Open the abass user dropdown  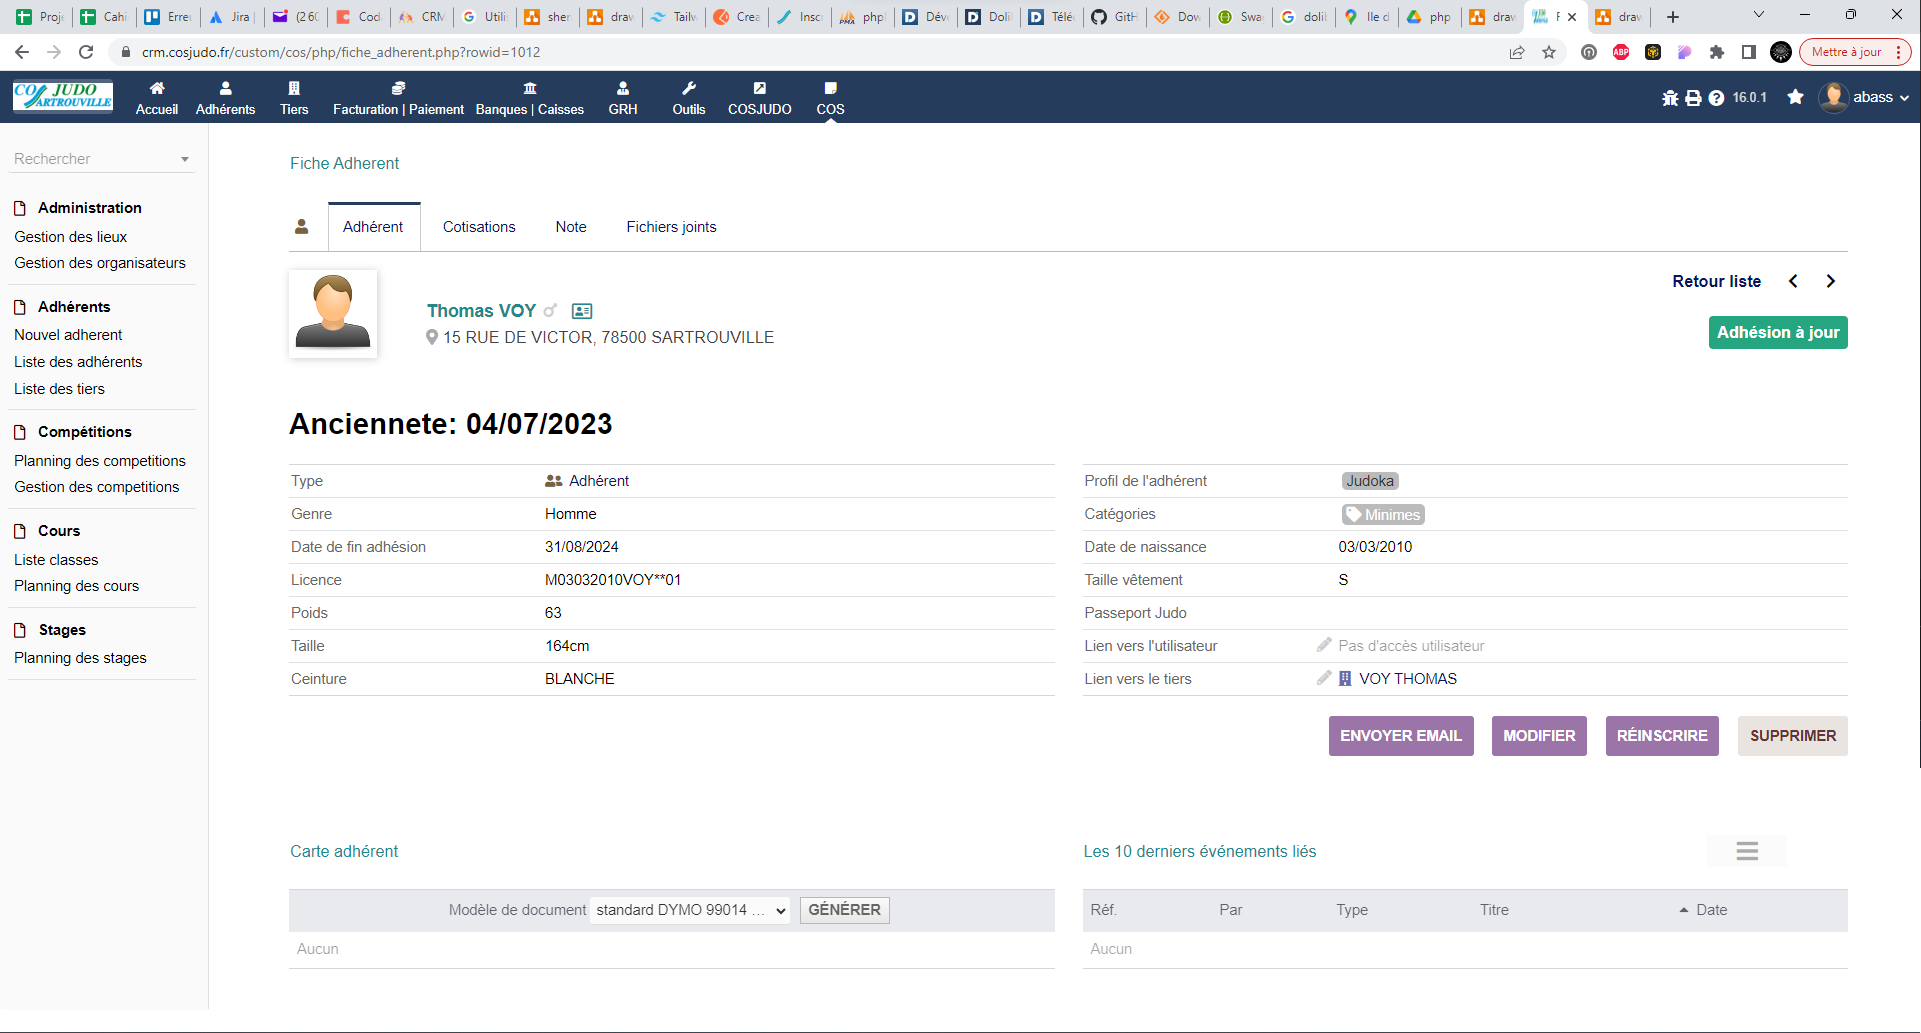[x=1864, y=97]
